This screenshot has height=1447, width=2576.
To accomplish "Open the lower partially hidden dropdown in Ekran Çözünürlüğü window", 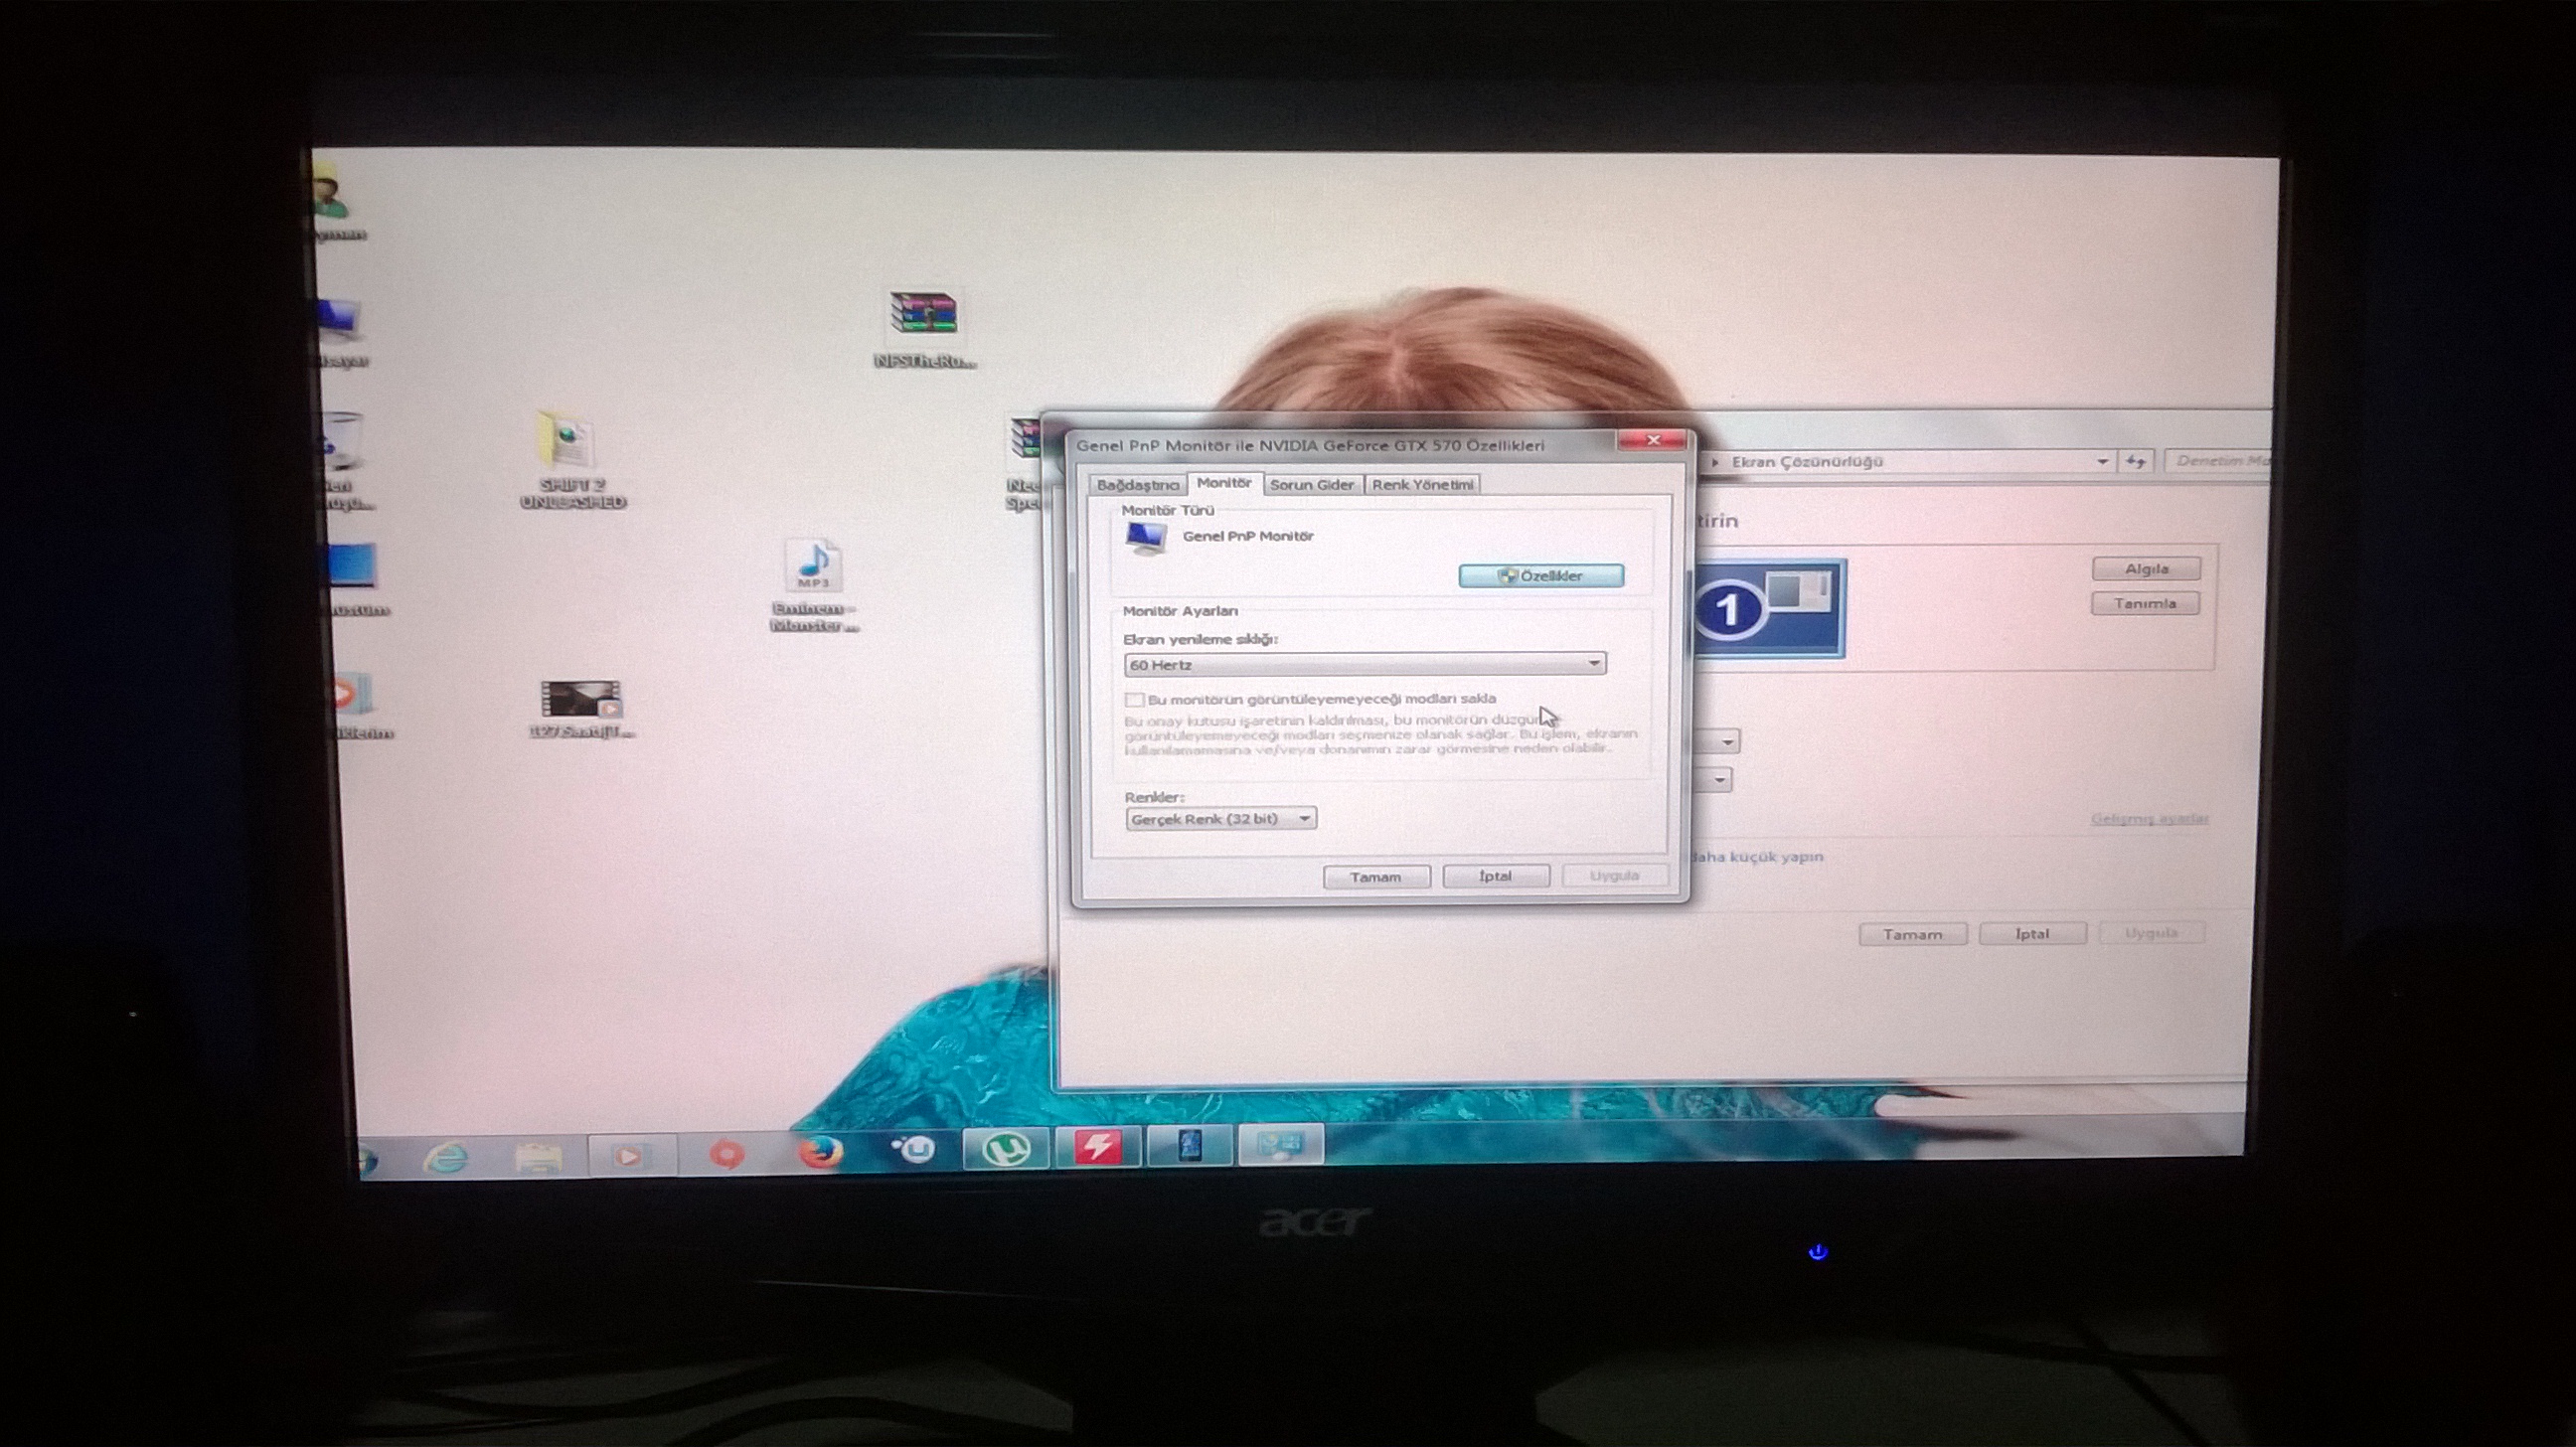I will point(1713,780).
